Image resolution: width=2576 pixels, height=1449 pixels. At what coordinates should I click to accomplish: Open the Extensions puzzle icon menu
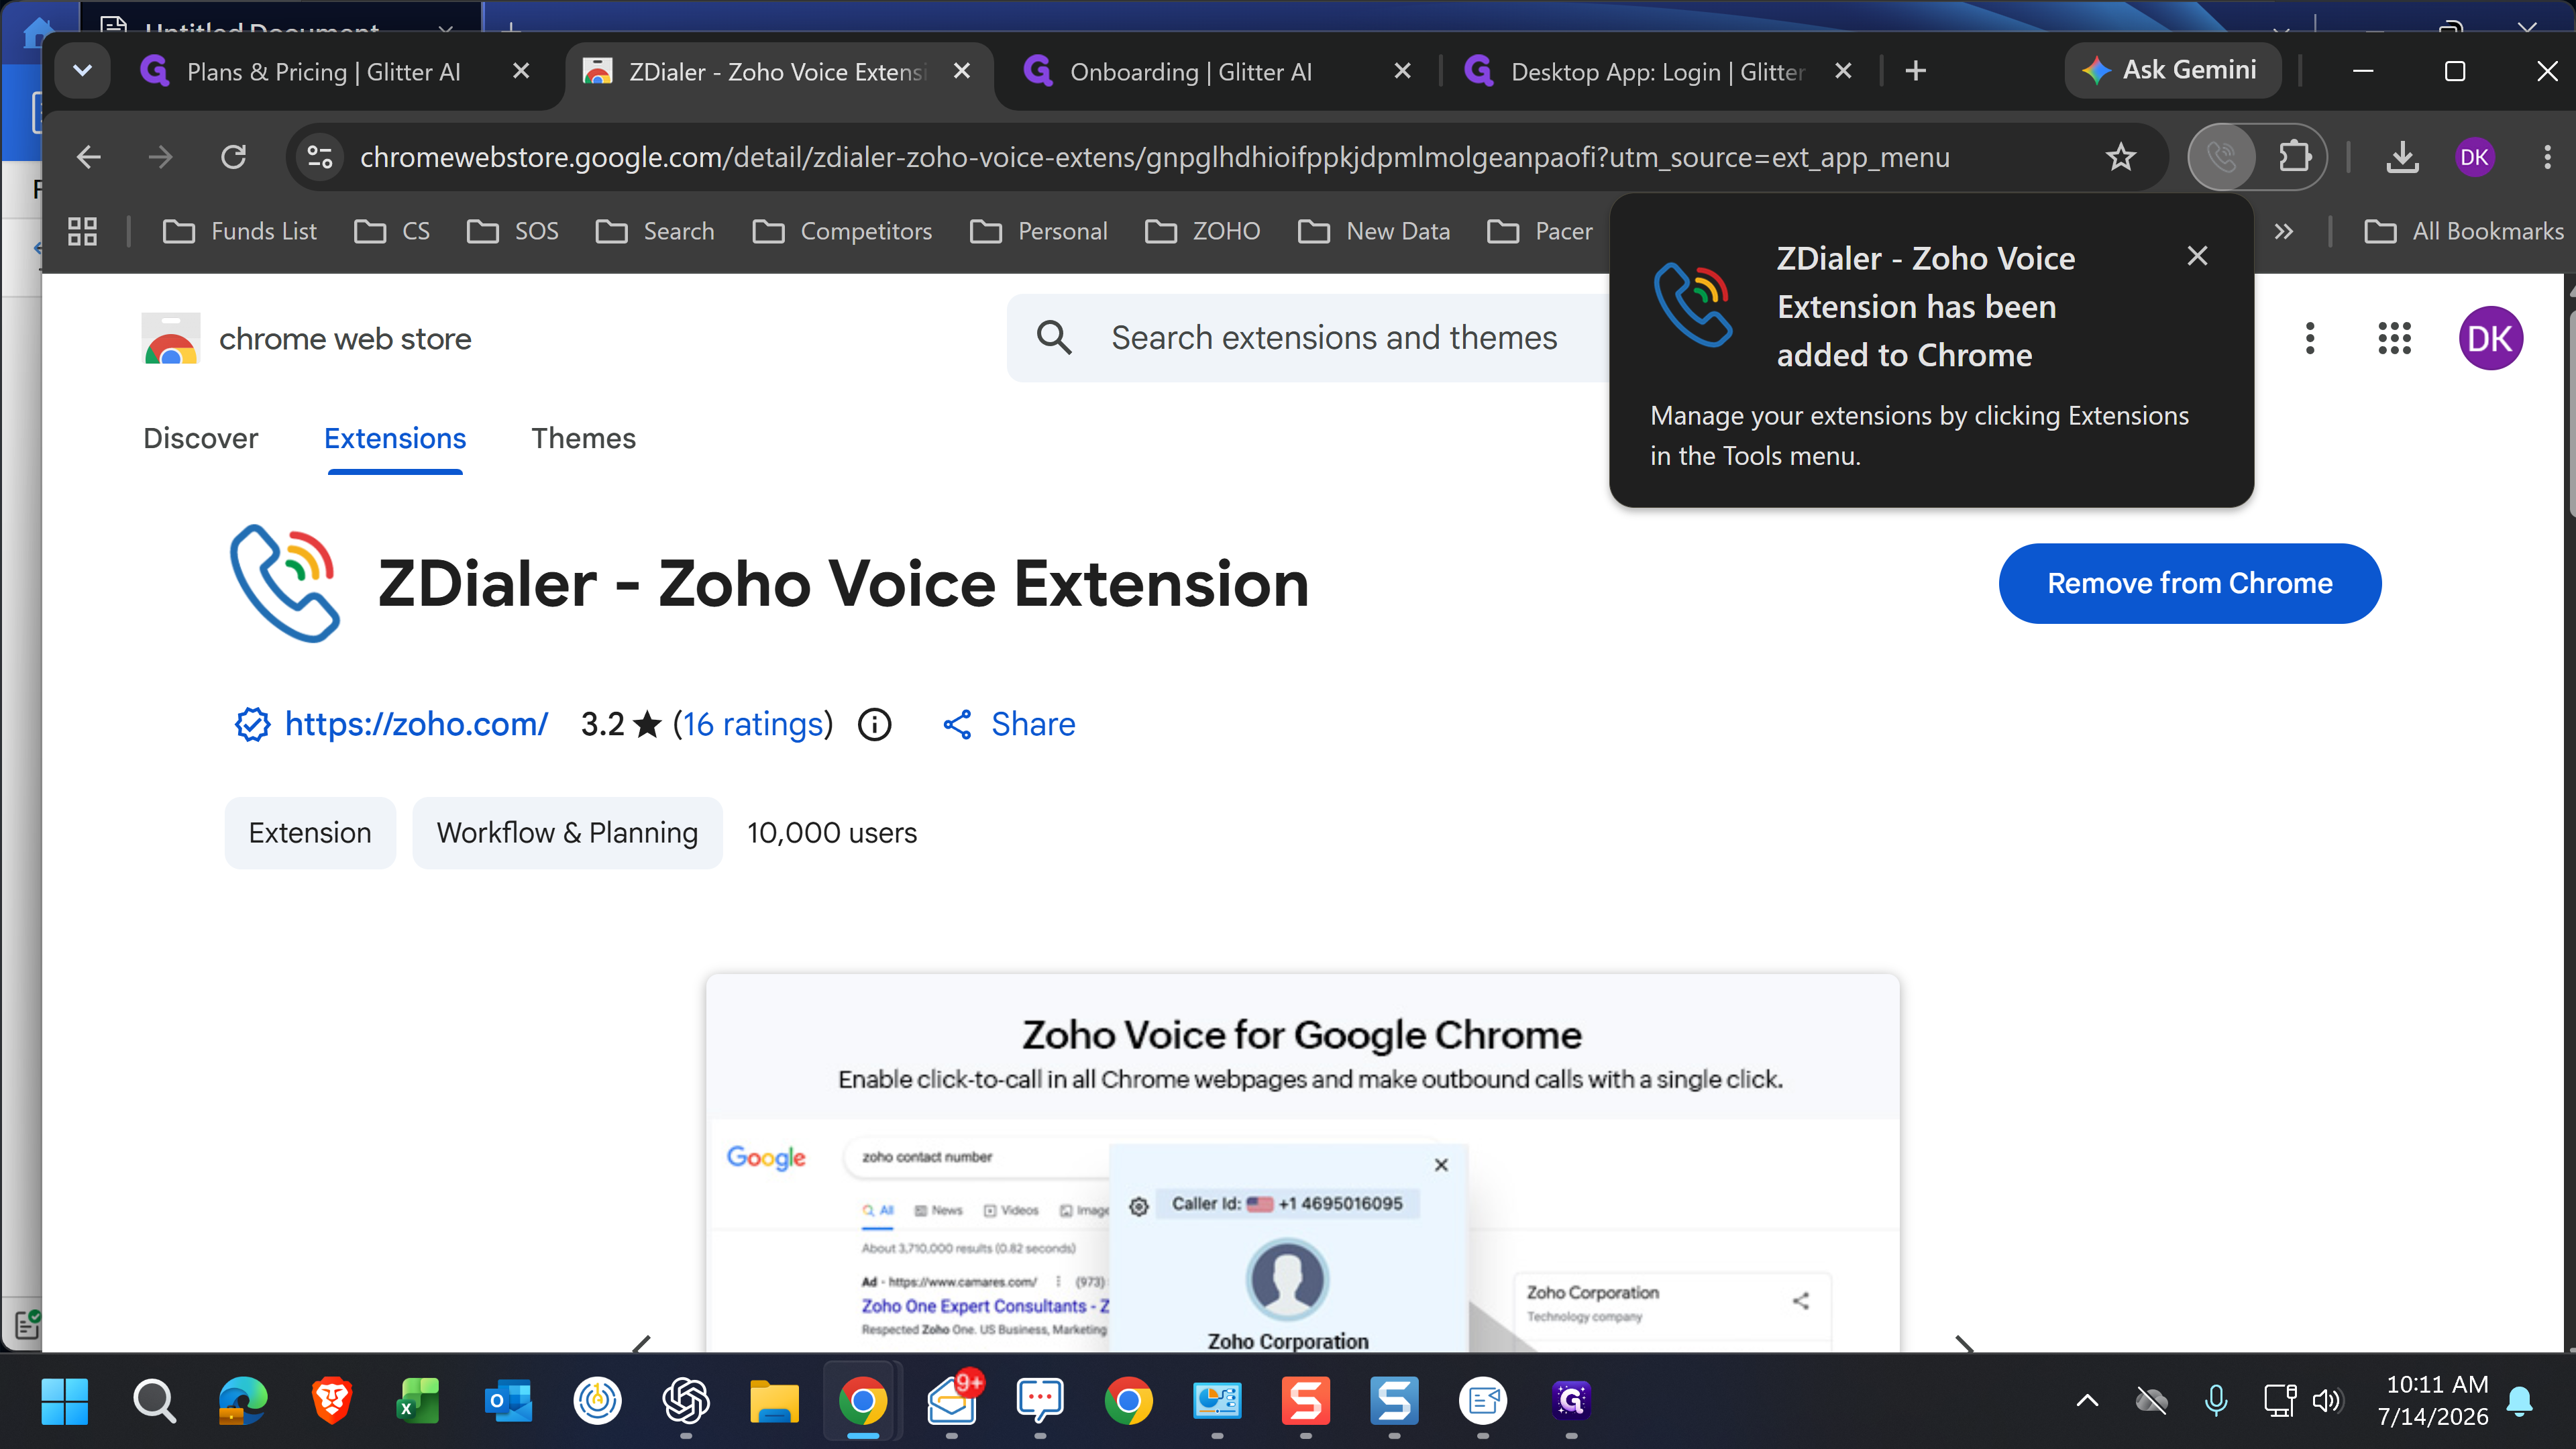point(2294,157)
